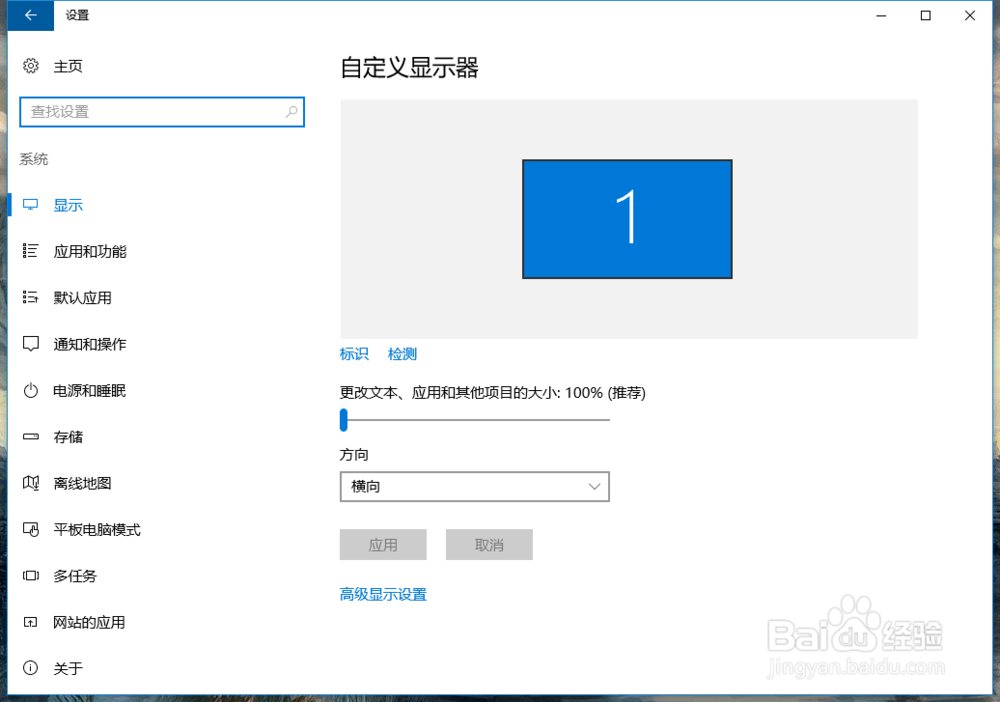Click the power icon beside 电源和睡眠
Screen dimensions: 1000x702
(31, 390)
